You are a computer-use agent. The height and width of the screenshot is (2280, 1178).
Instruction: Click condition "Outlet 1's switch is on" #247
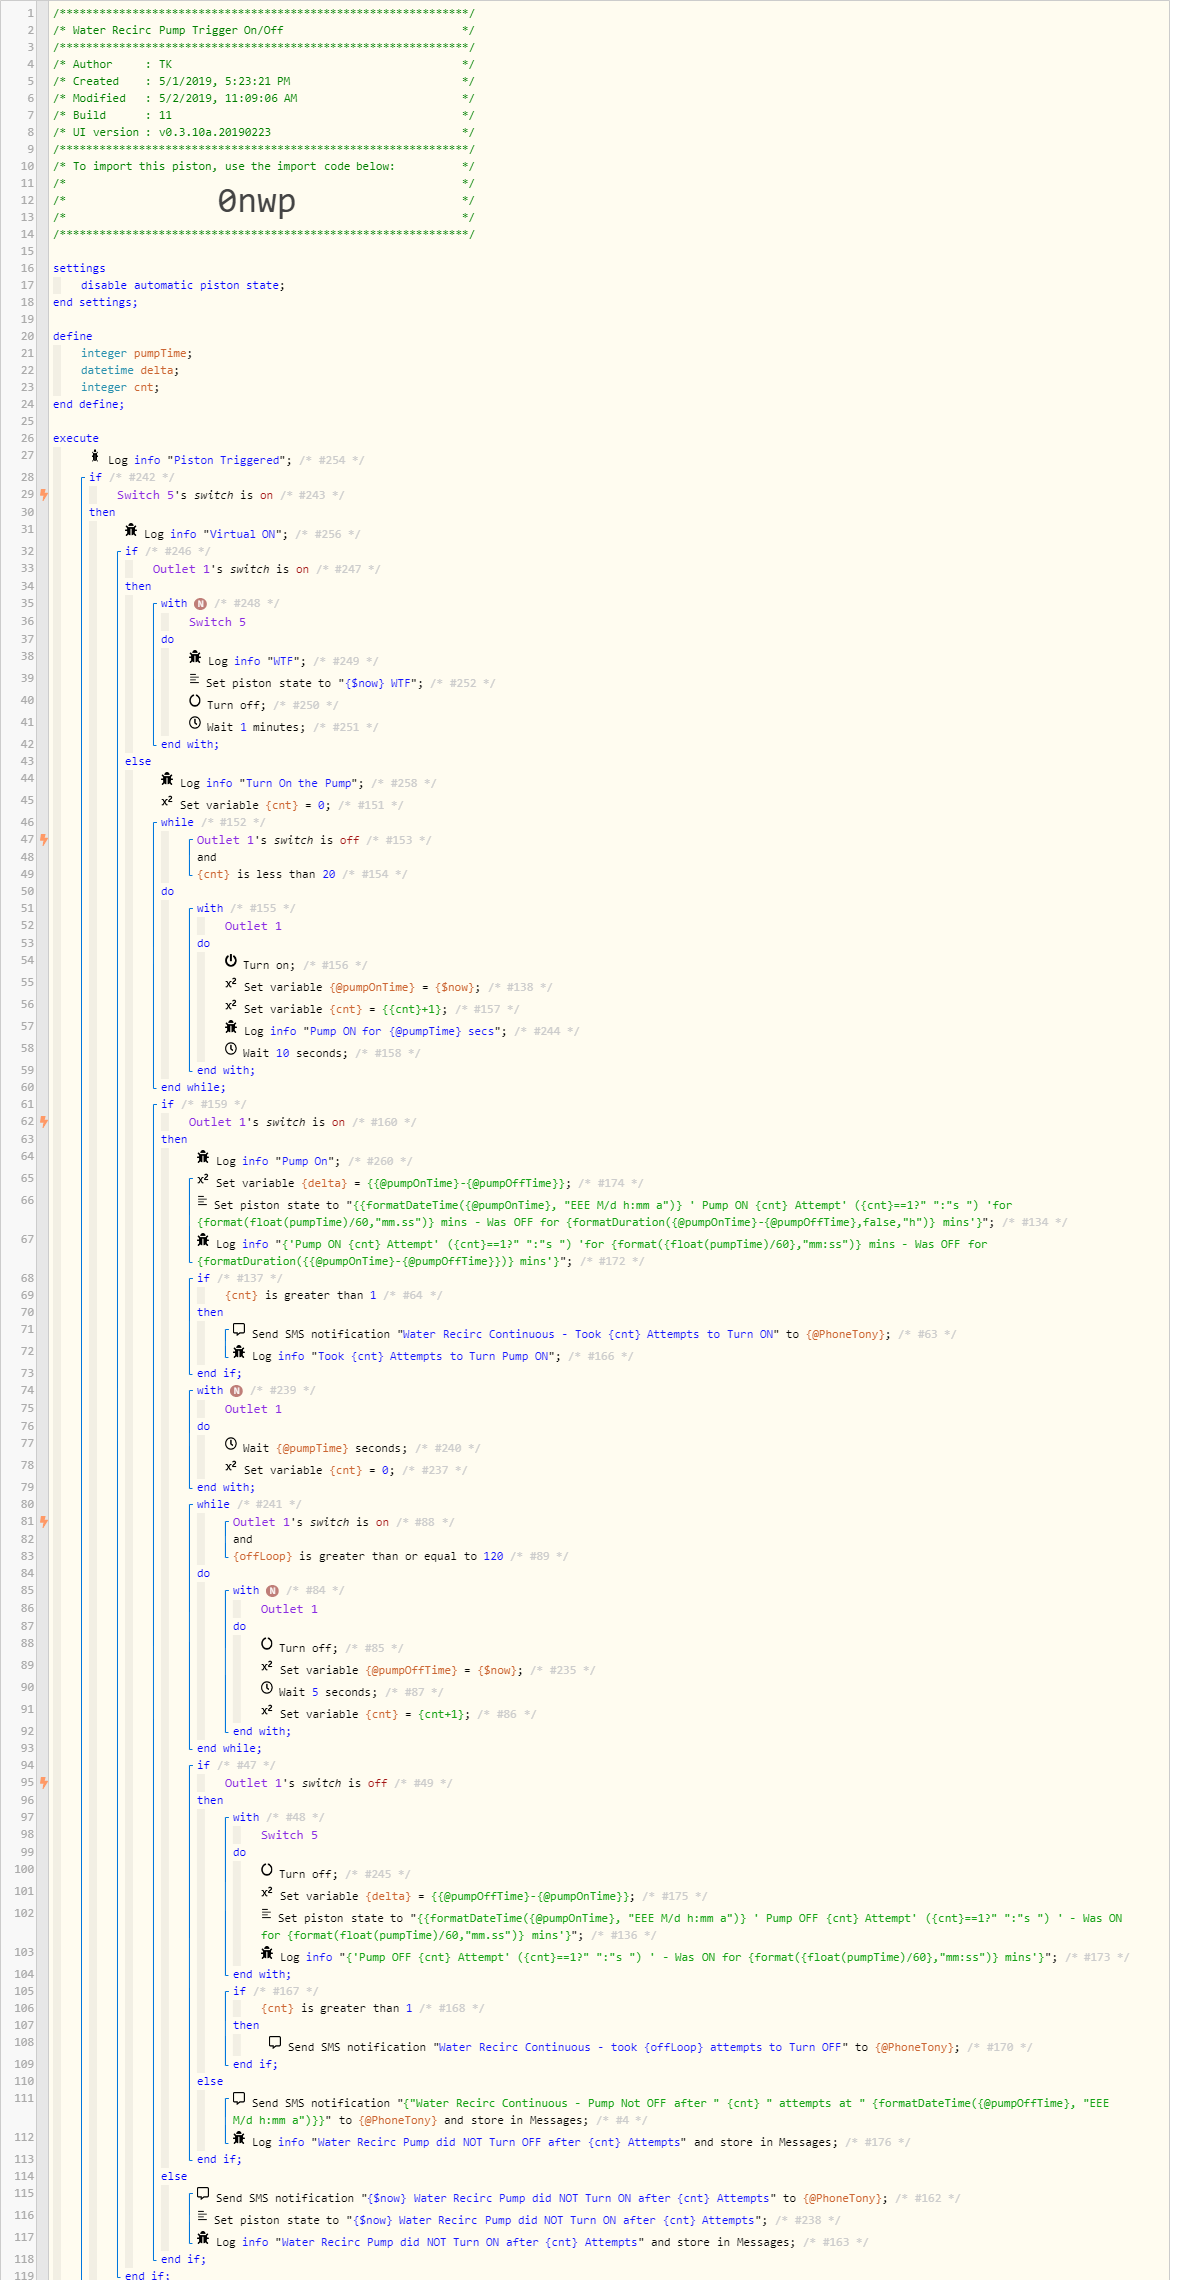(x=231, y=569)
